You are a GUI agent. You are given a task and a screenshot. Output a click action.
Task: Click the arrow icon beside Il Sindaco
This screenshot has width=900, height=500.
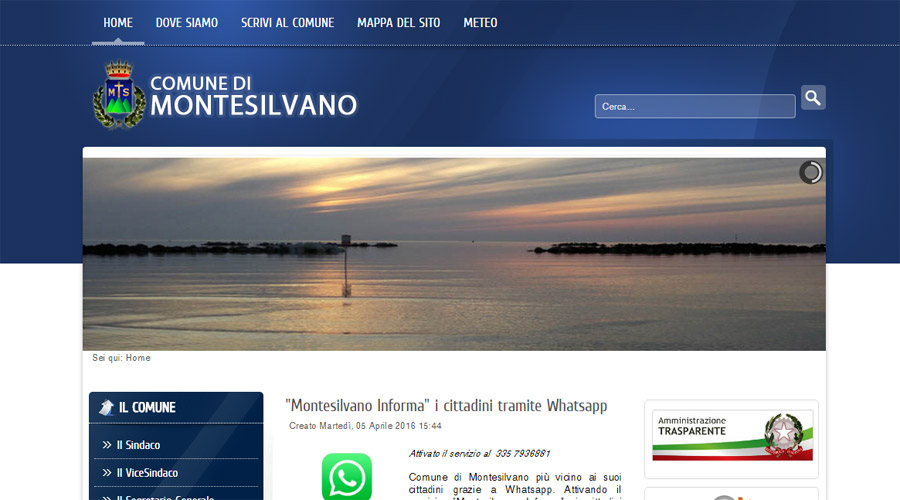pos(107,445)
